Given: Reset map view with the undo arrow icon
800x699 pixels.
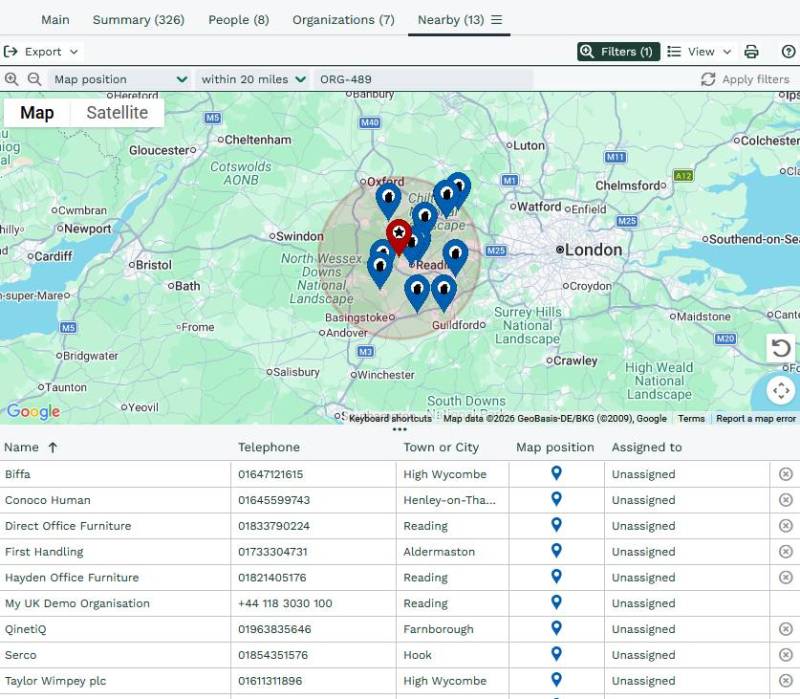Looking at the screenshot, I should tap(781, 348).
